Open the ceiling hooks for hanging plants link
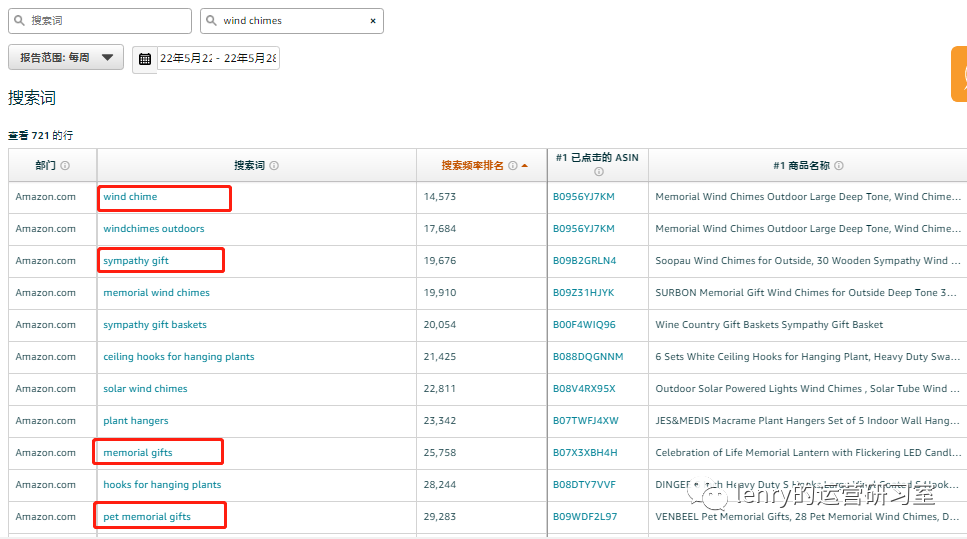The height and width of the screenshot is (539, 967). [179, 357]
